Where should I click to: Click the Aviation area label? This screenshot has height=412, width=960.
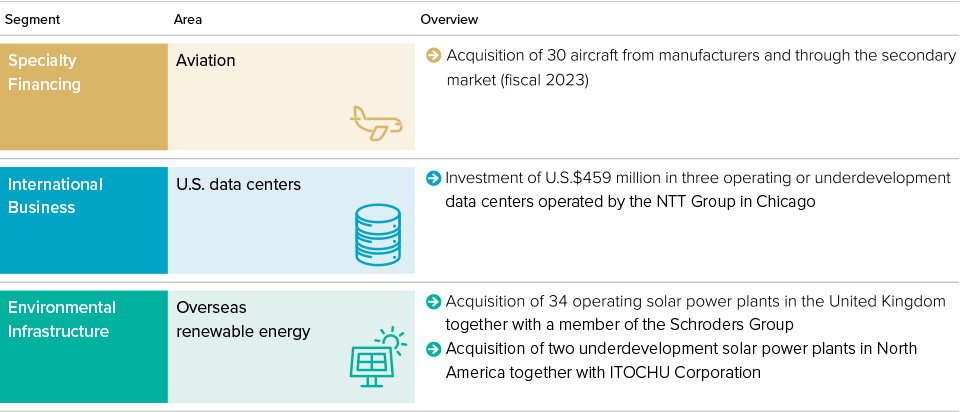[206, 61]
